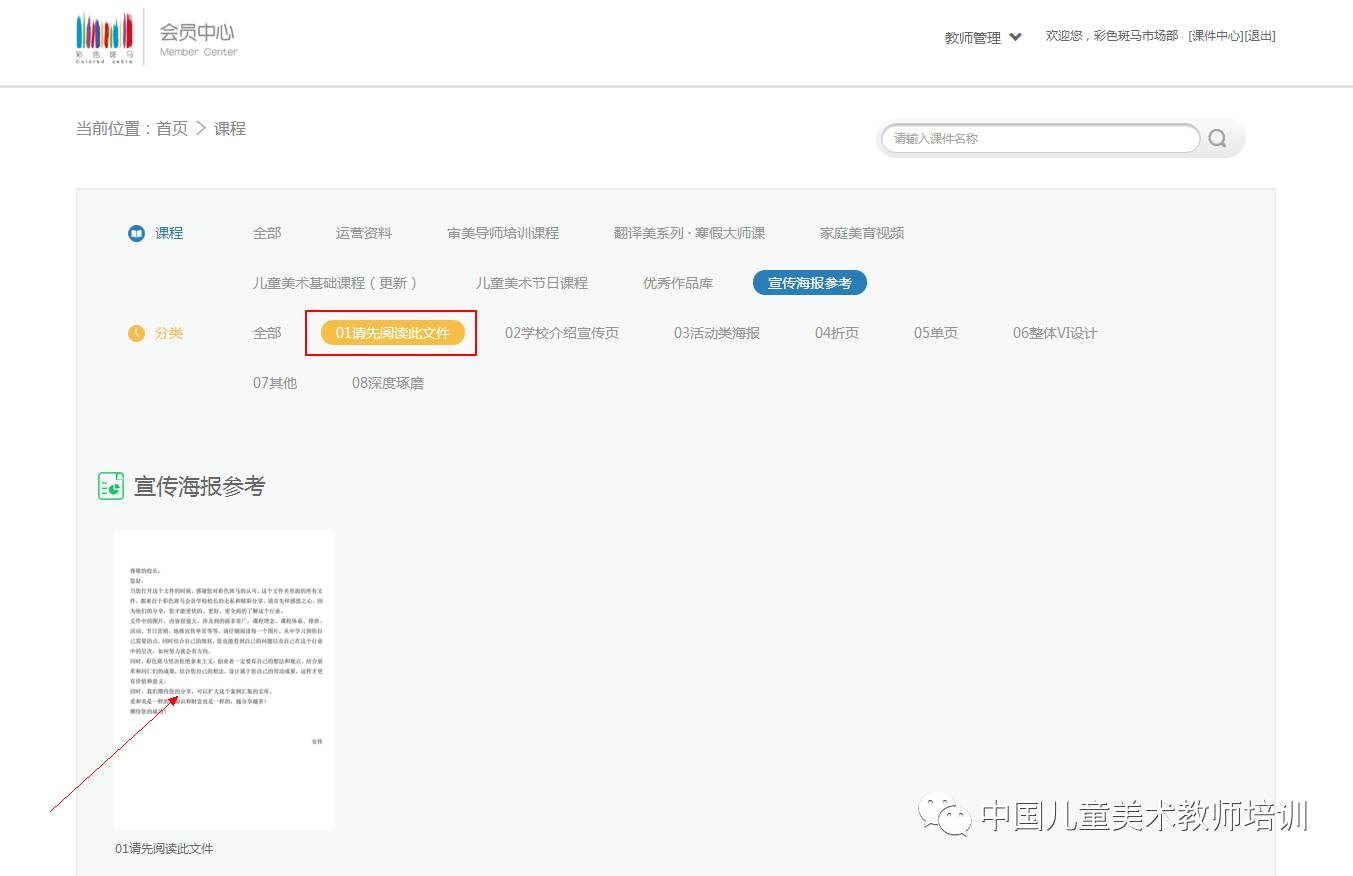Click the 宣传海报参考 heading document icon
Image resolution: width=1353 pixels, height=876 pixels.
point(111,486)
